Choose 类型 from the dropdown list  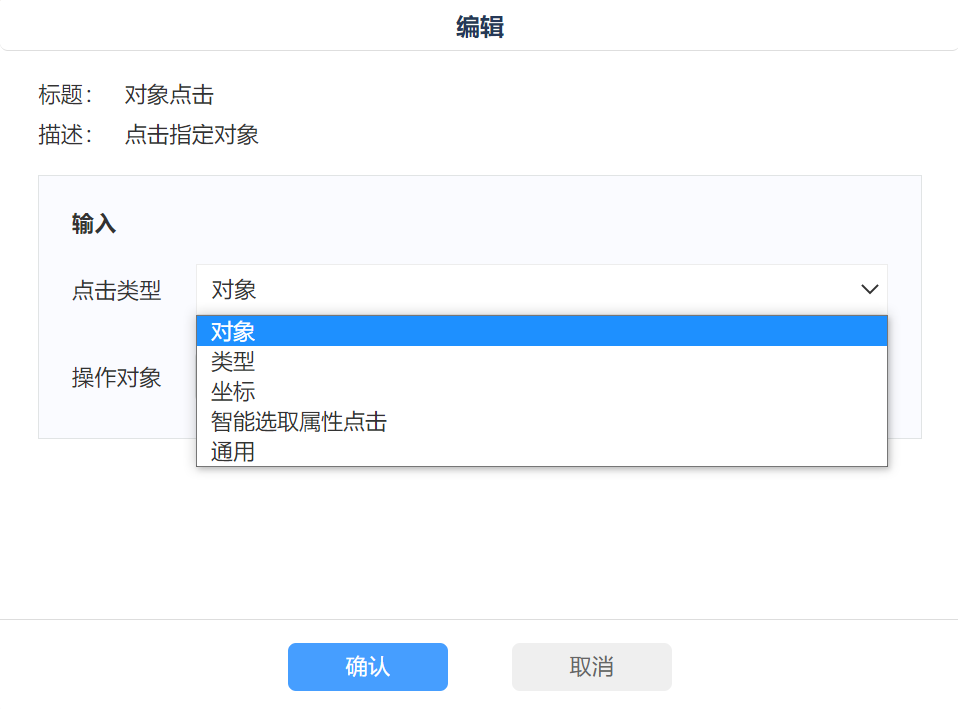[233, 361]
